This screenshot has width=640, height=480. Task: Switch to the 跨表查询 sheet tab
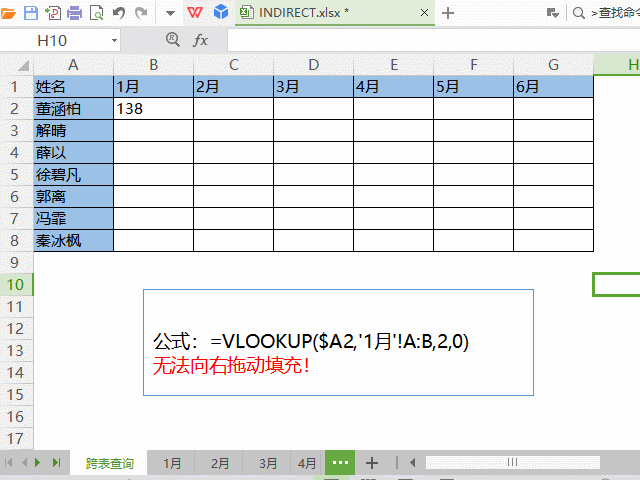[x=109, y=463]
